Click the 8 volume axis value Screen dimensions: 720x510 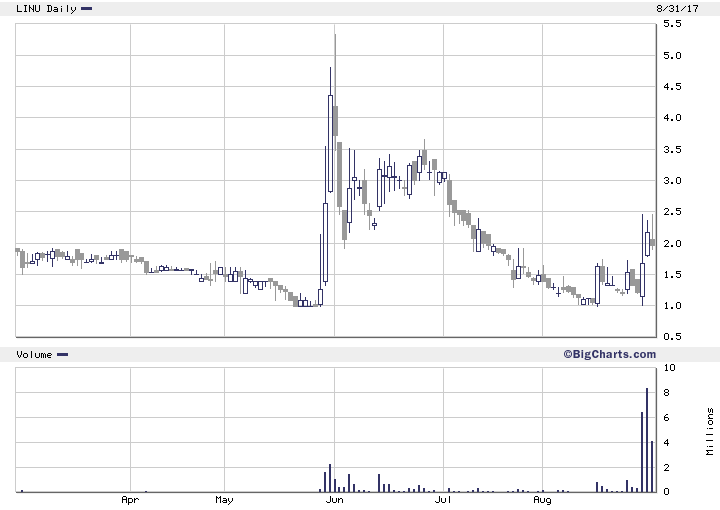tap(666, 393)
